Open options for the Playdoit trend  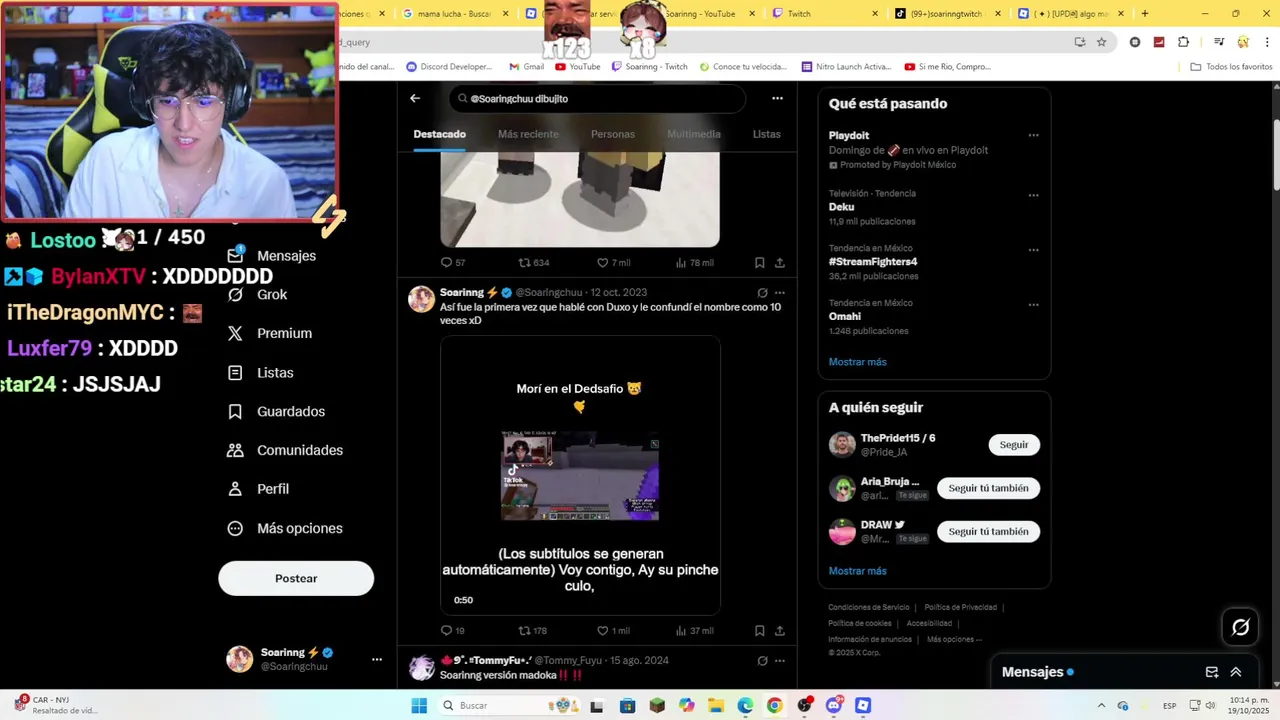click(x=1033, y=135)
